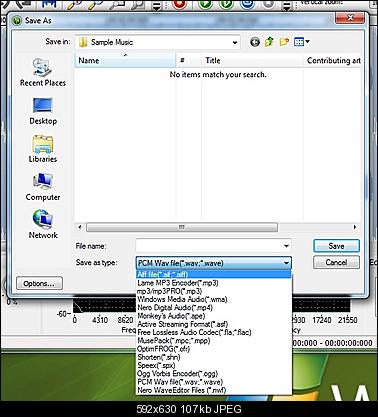The height and width of the screenshot is (417, 378).
Task: Choose Shorten (*.shn) format
Action: (213, 357)
